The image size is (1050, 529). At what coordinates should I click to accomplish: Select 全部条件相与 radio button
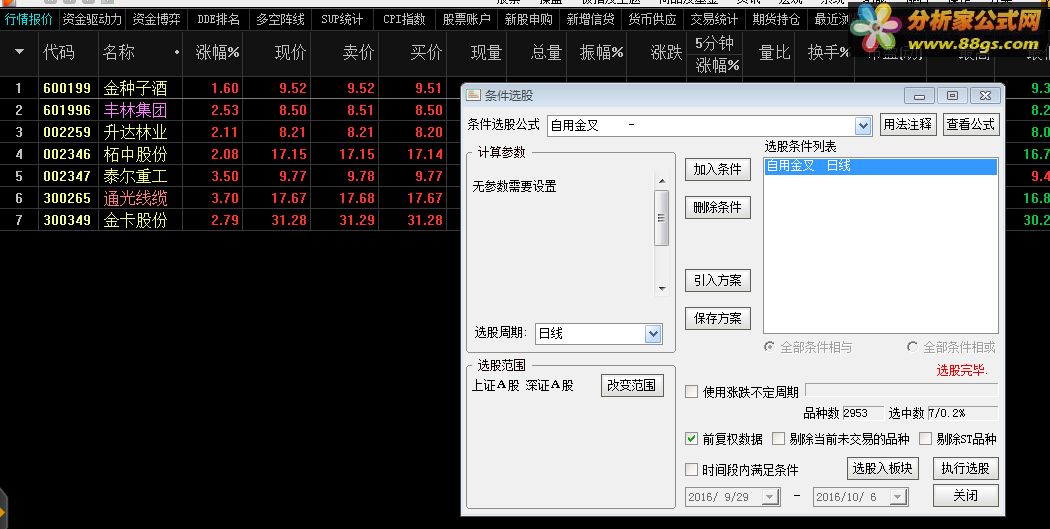[769, 347]
